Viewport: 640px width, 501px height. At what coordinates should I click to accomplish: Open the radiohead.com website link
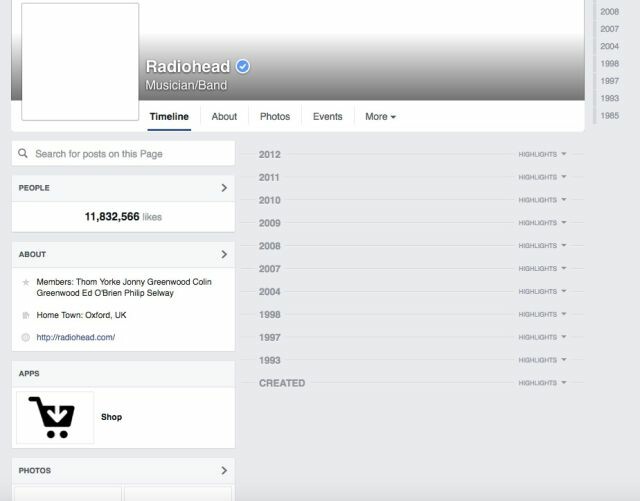[x=76, y=337]
